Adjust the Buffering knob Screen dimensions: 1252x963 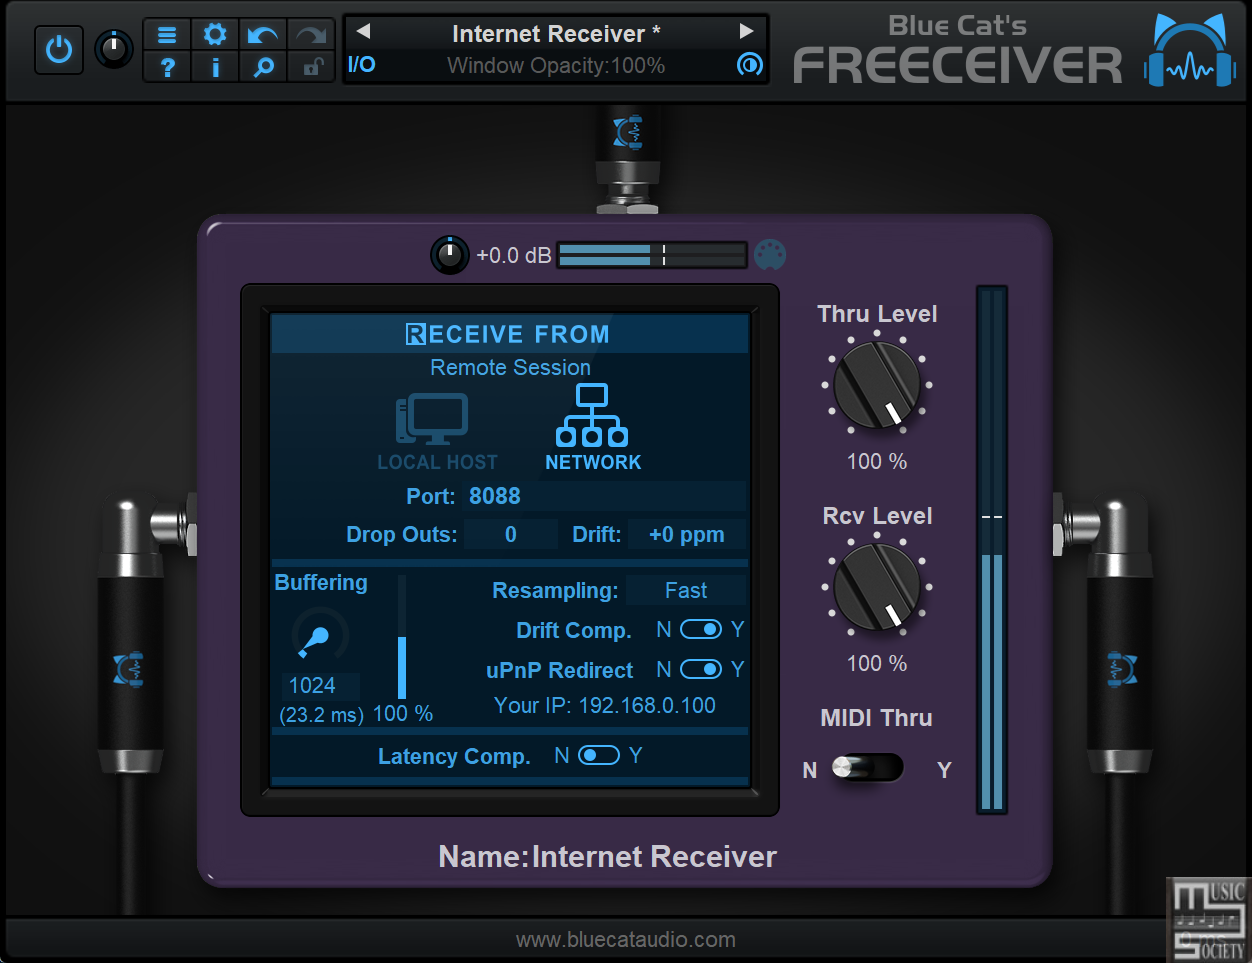coord(320,635)
